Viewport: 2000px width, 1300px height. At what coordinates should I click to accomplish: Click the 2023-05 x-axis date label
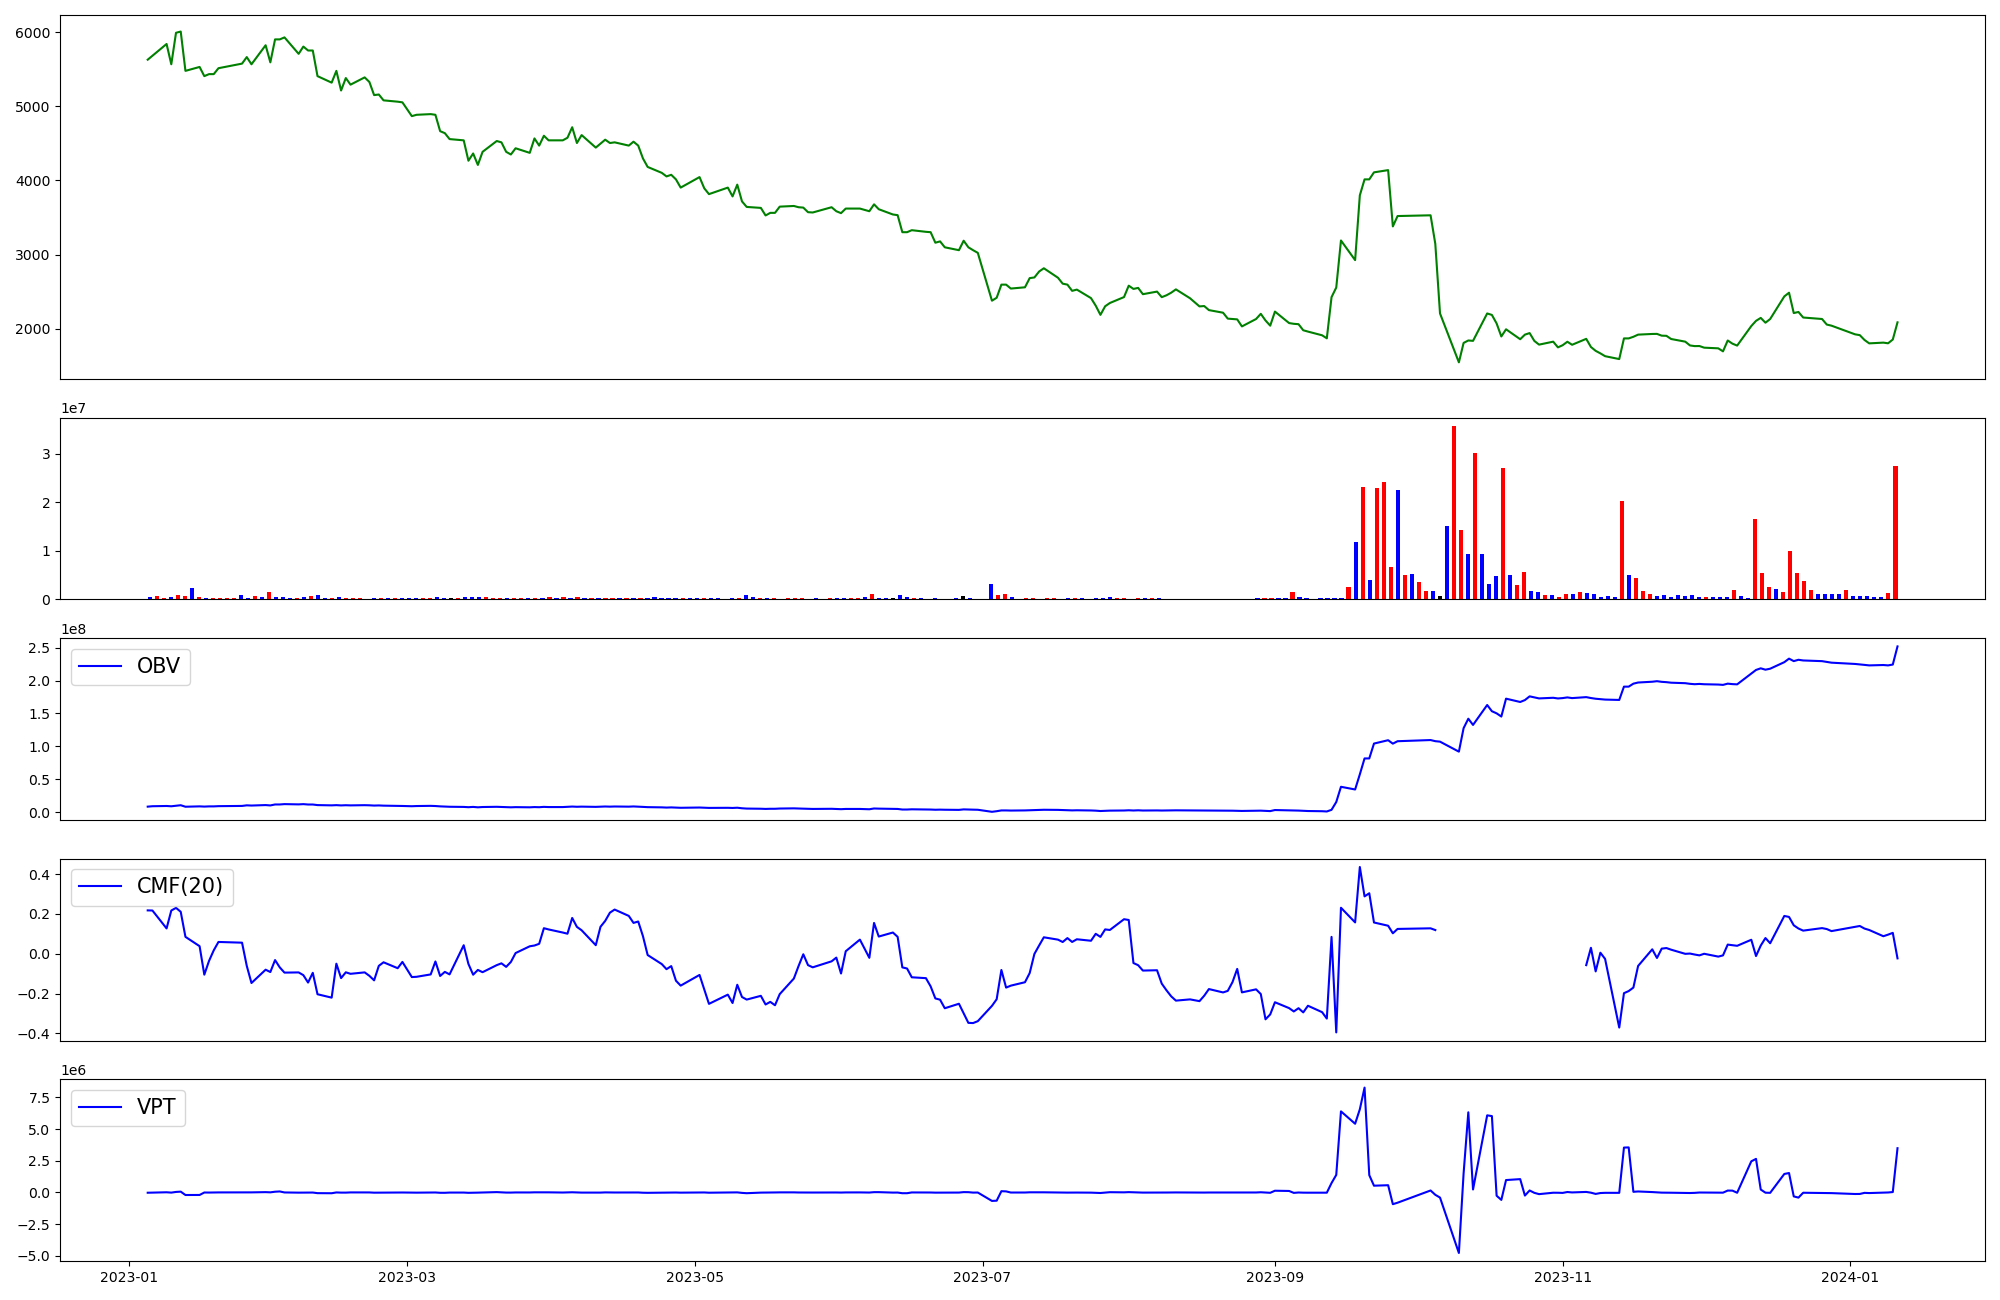click(x=694, y=1277)
